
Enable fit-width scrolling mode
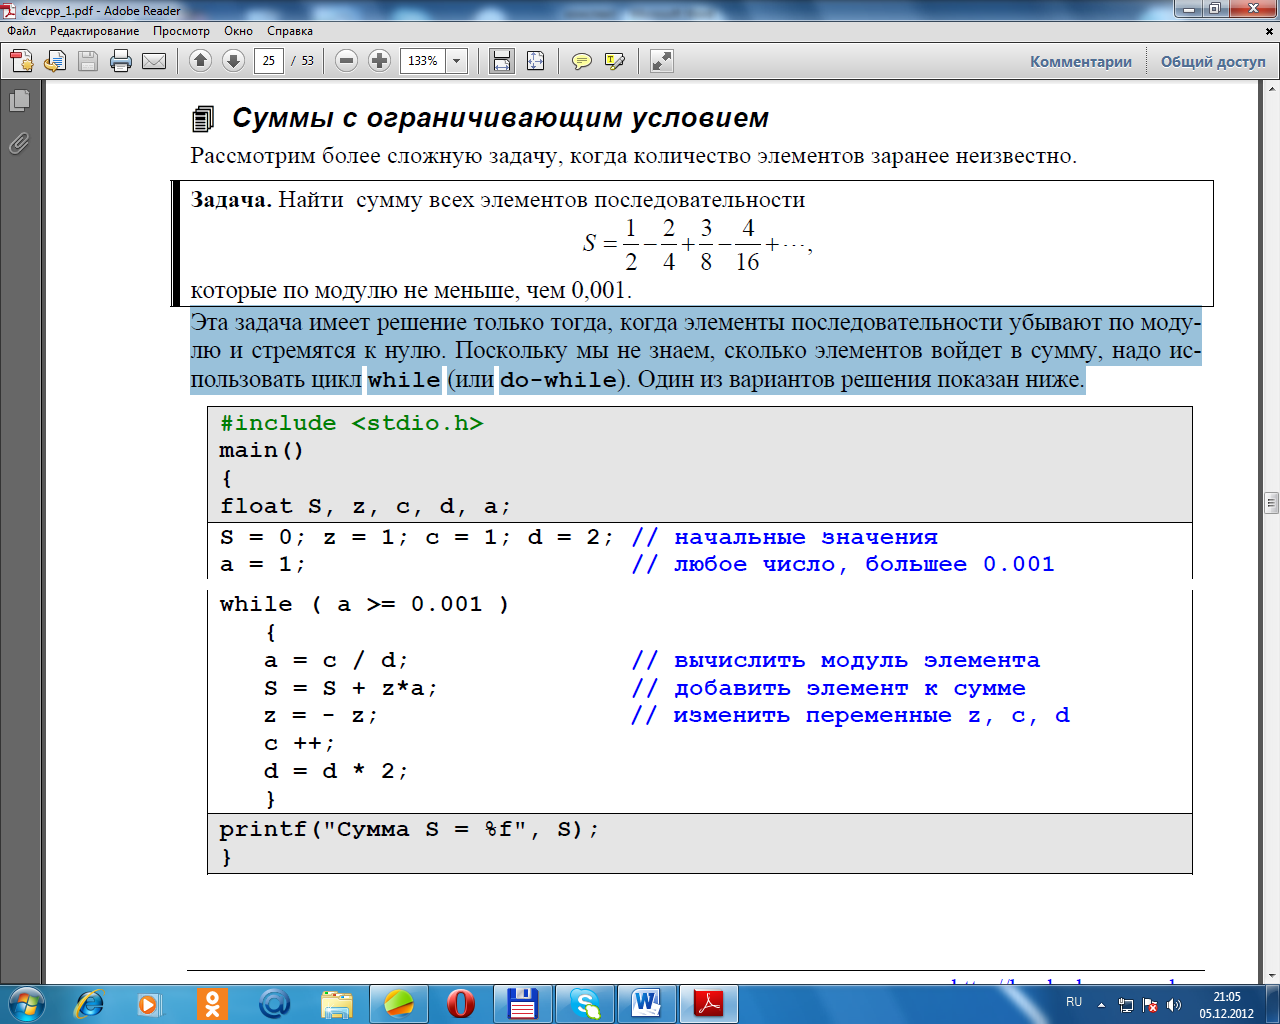[502, 61]
